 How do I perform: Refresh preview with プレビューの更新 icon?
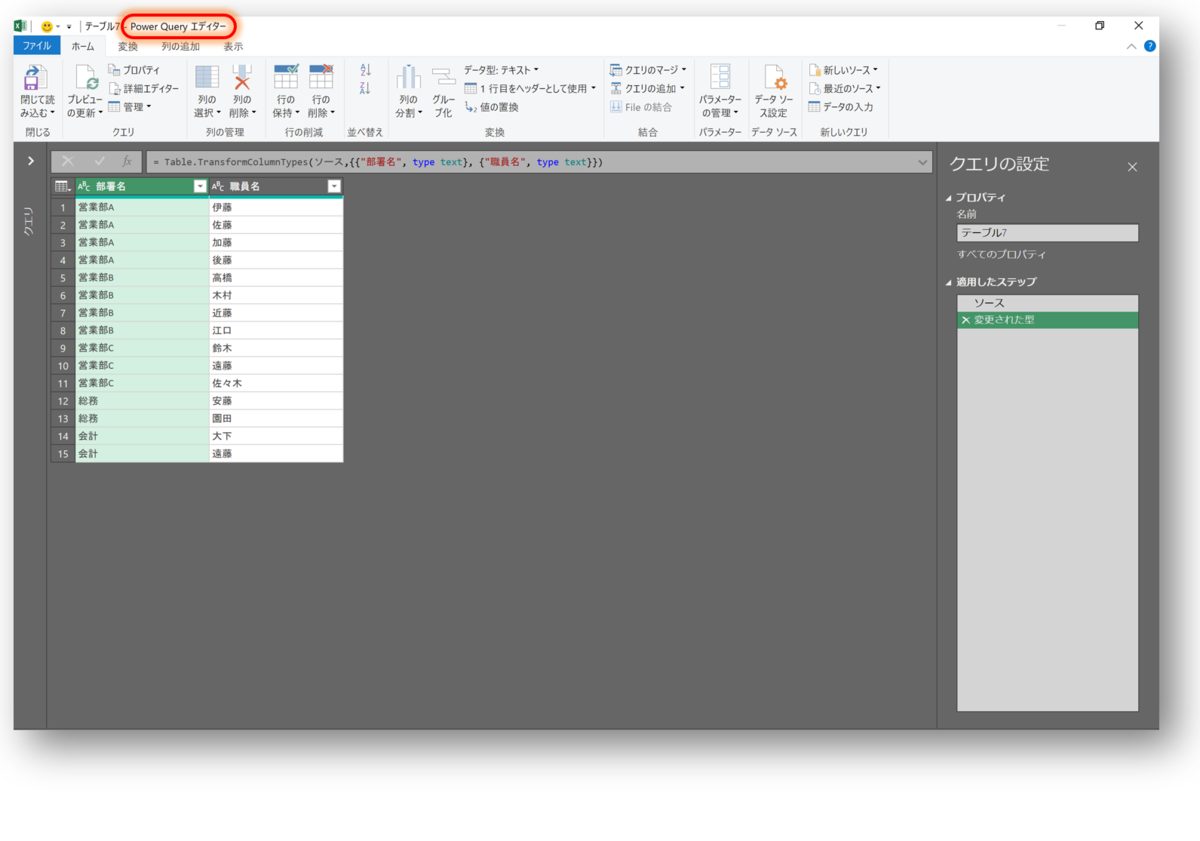tap(85, 79)
